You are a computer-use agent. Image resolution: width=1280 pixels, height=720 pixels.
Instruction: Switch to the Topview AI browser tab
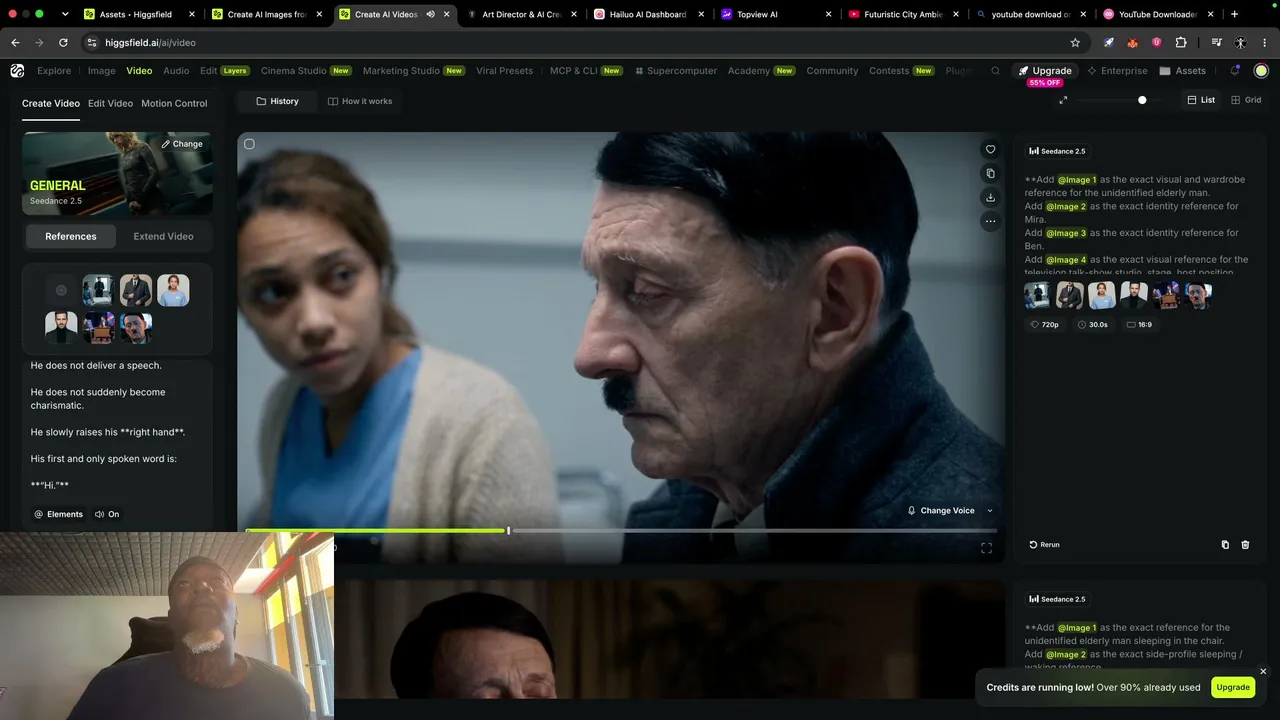(x=776, y=14)
